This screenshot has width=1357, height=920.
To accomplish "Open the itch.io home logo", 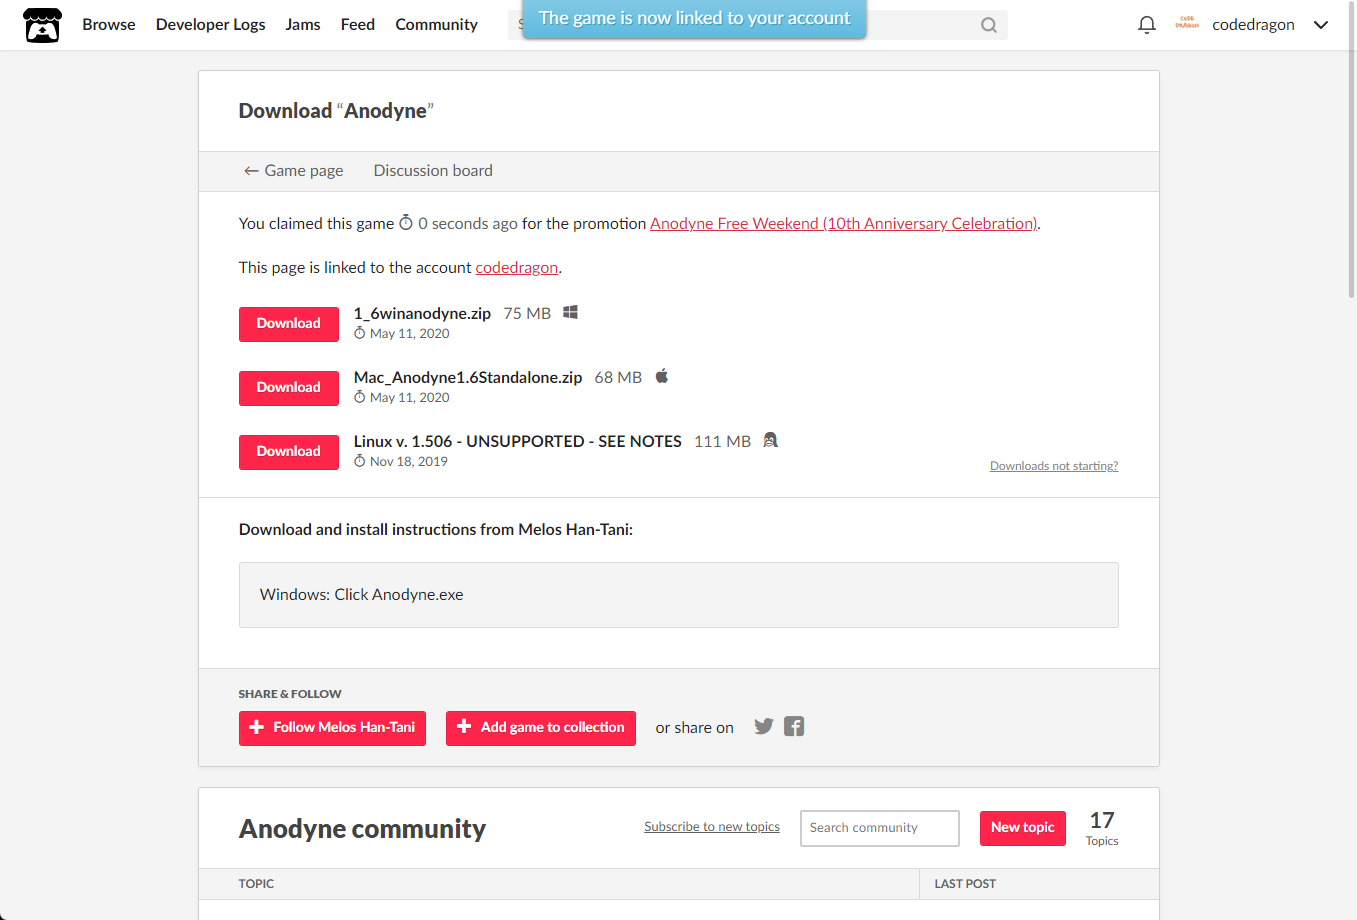I will (42, 25).
